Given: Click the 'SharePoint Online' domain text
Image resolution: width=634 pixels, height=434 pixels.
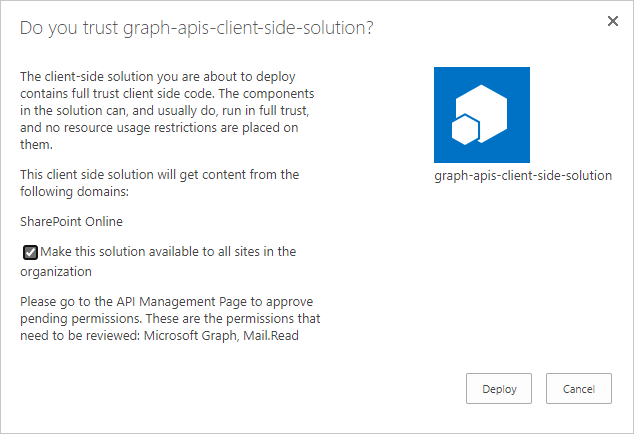Looking at the screenshot, I should click(71, 222).
